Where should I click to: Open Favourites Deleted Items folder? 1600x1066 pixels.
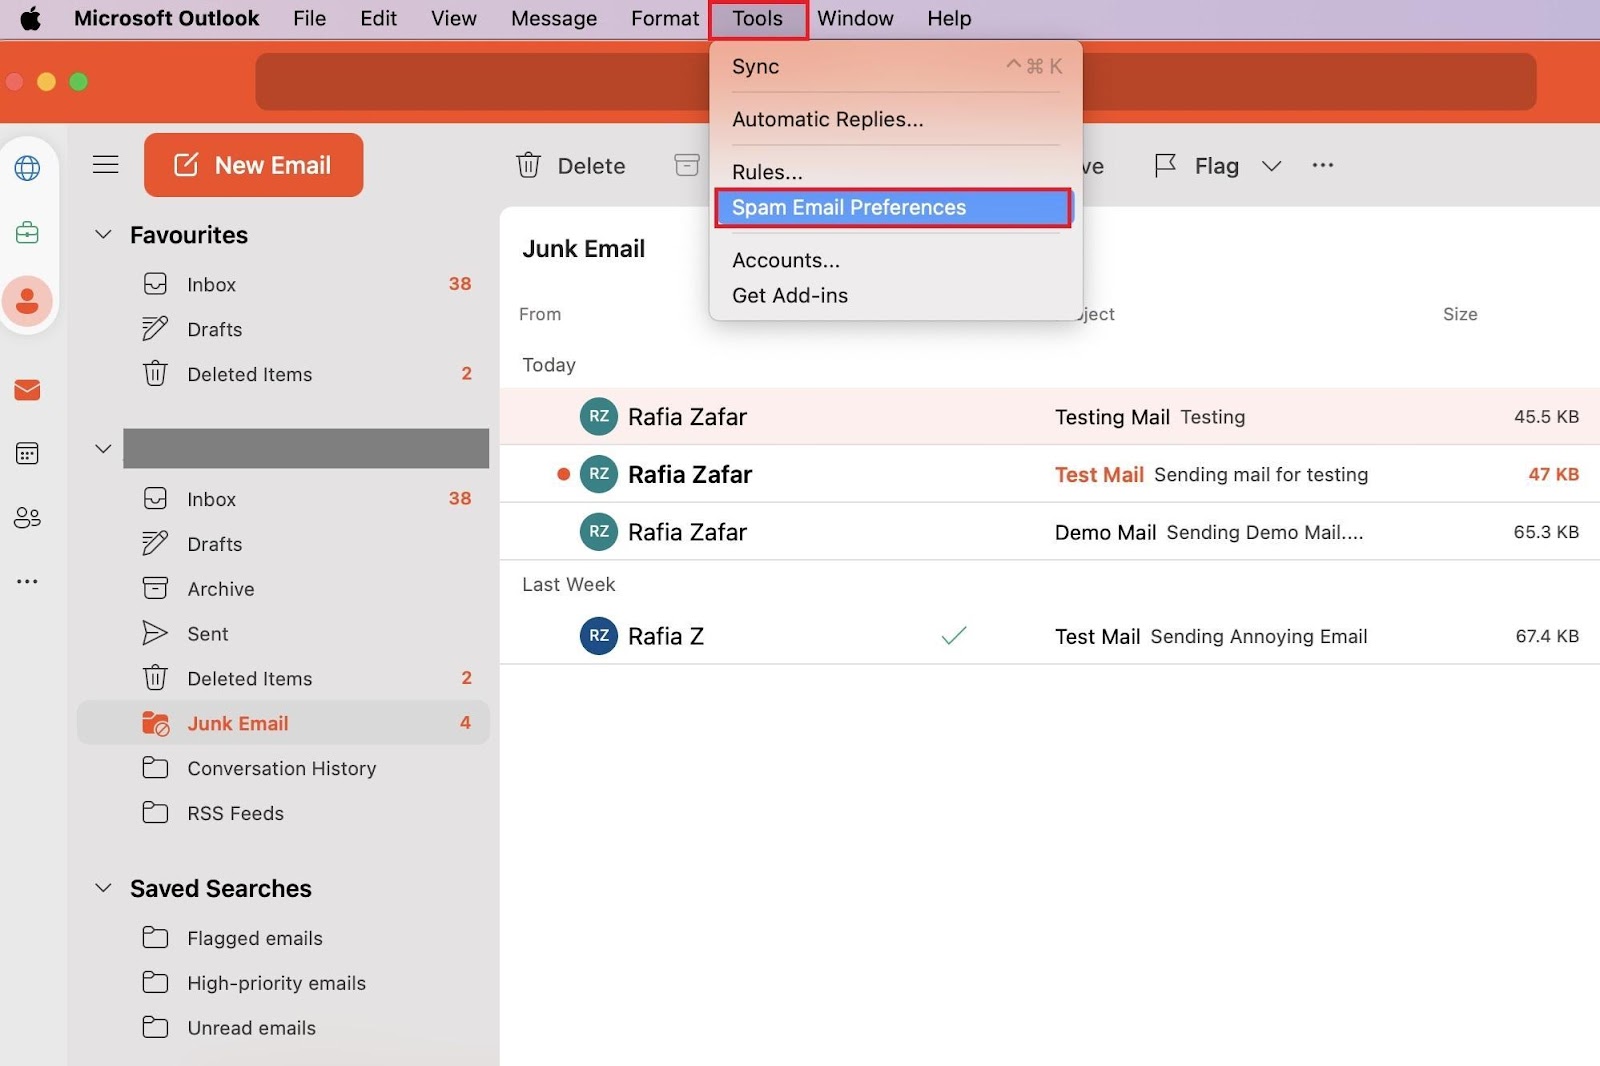[283, 374]
